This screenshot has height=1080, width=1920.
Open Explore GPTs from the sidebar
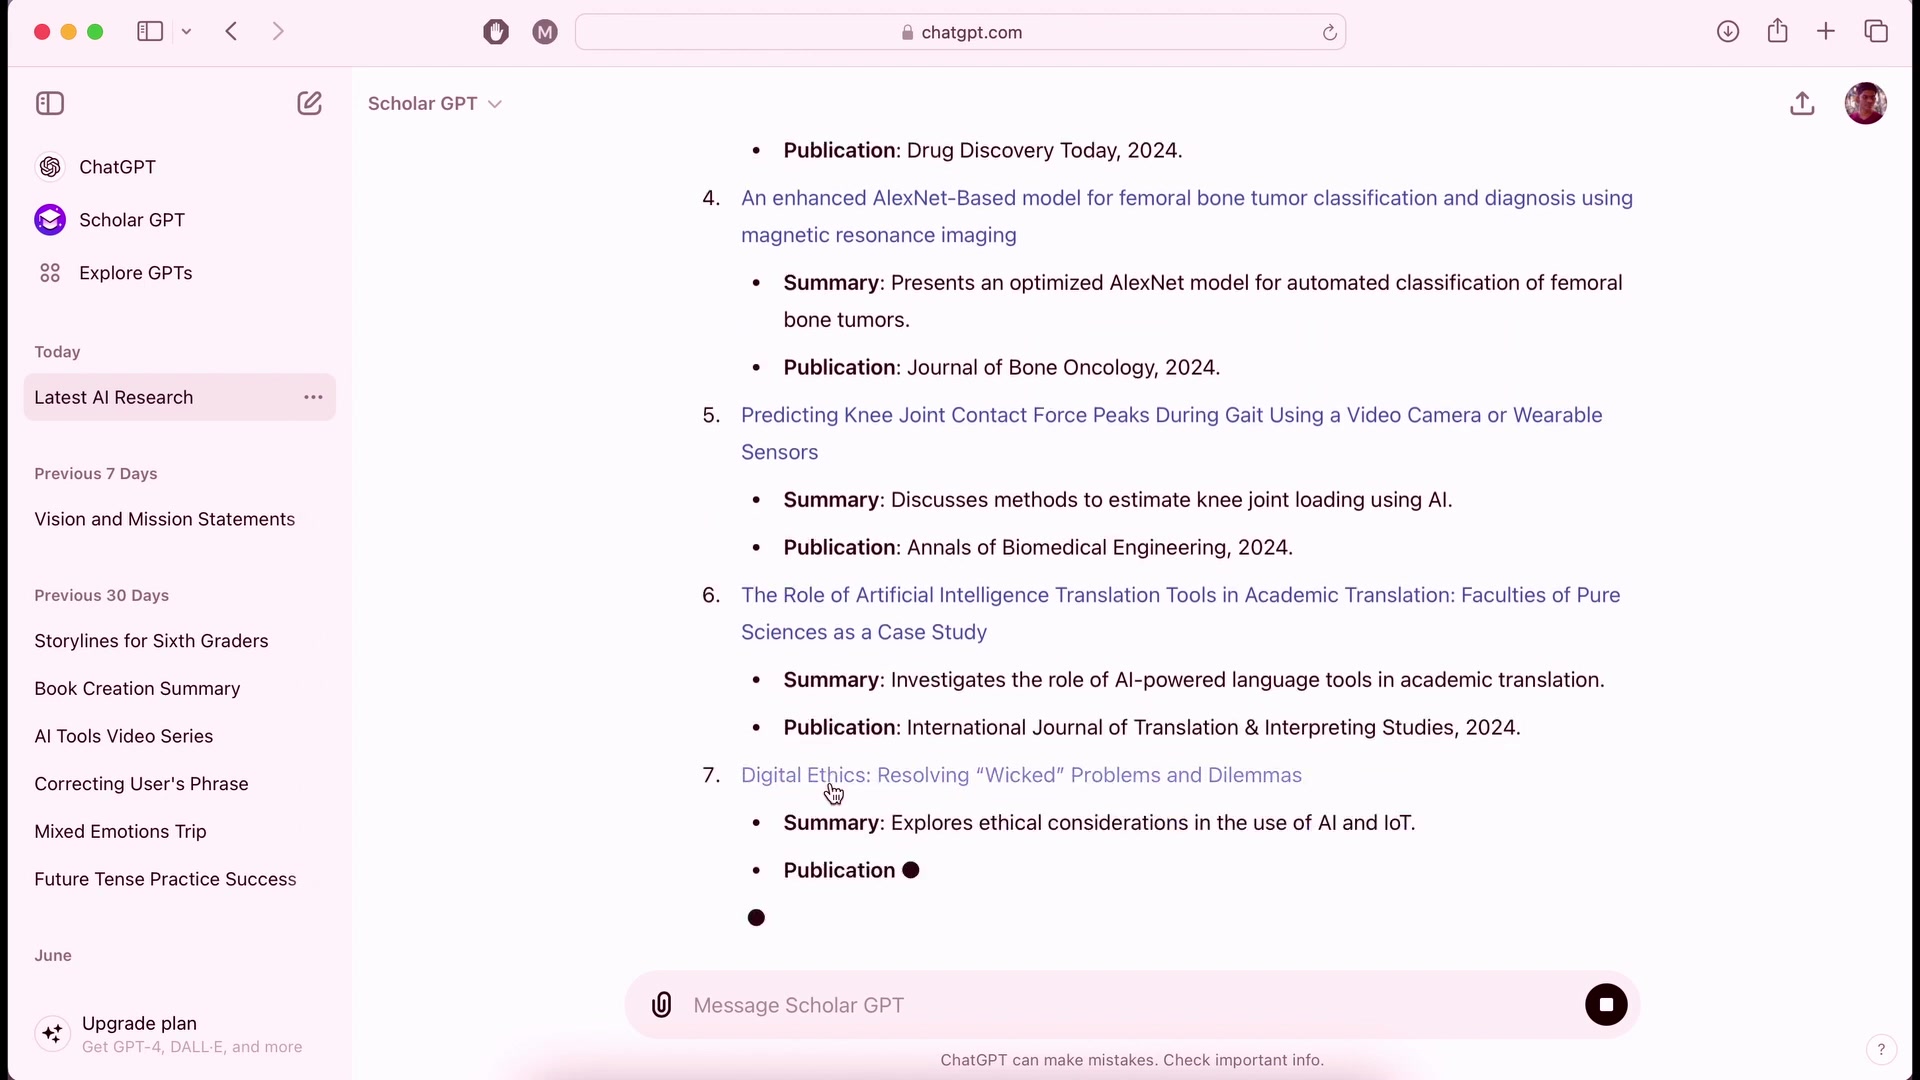tap(136, 272)
